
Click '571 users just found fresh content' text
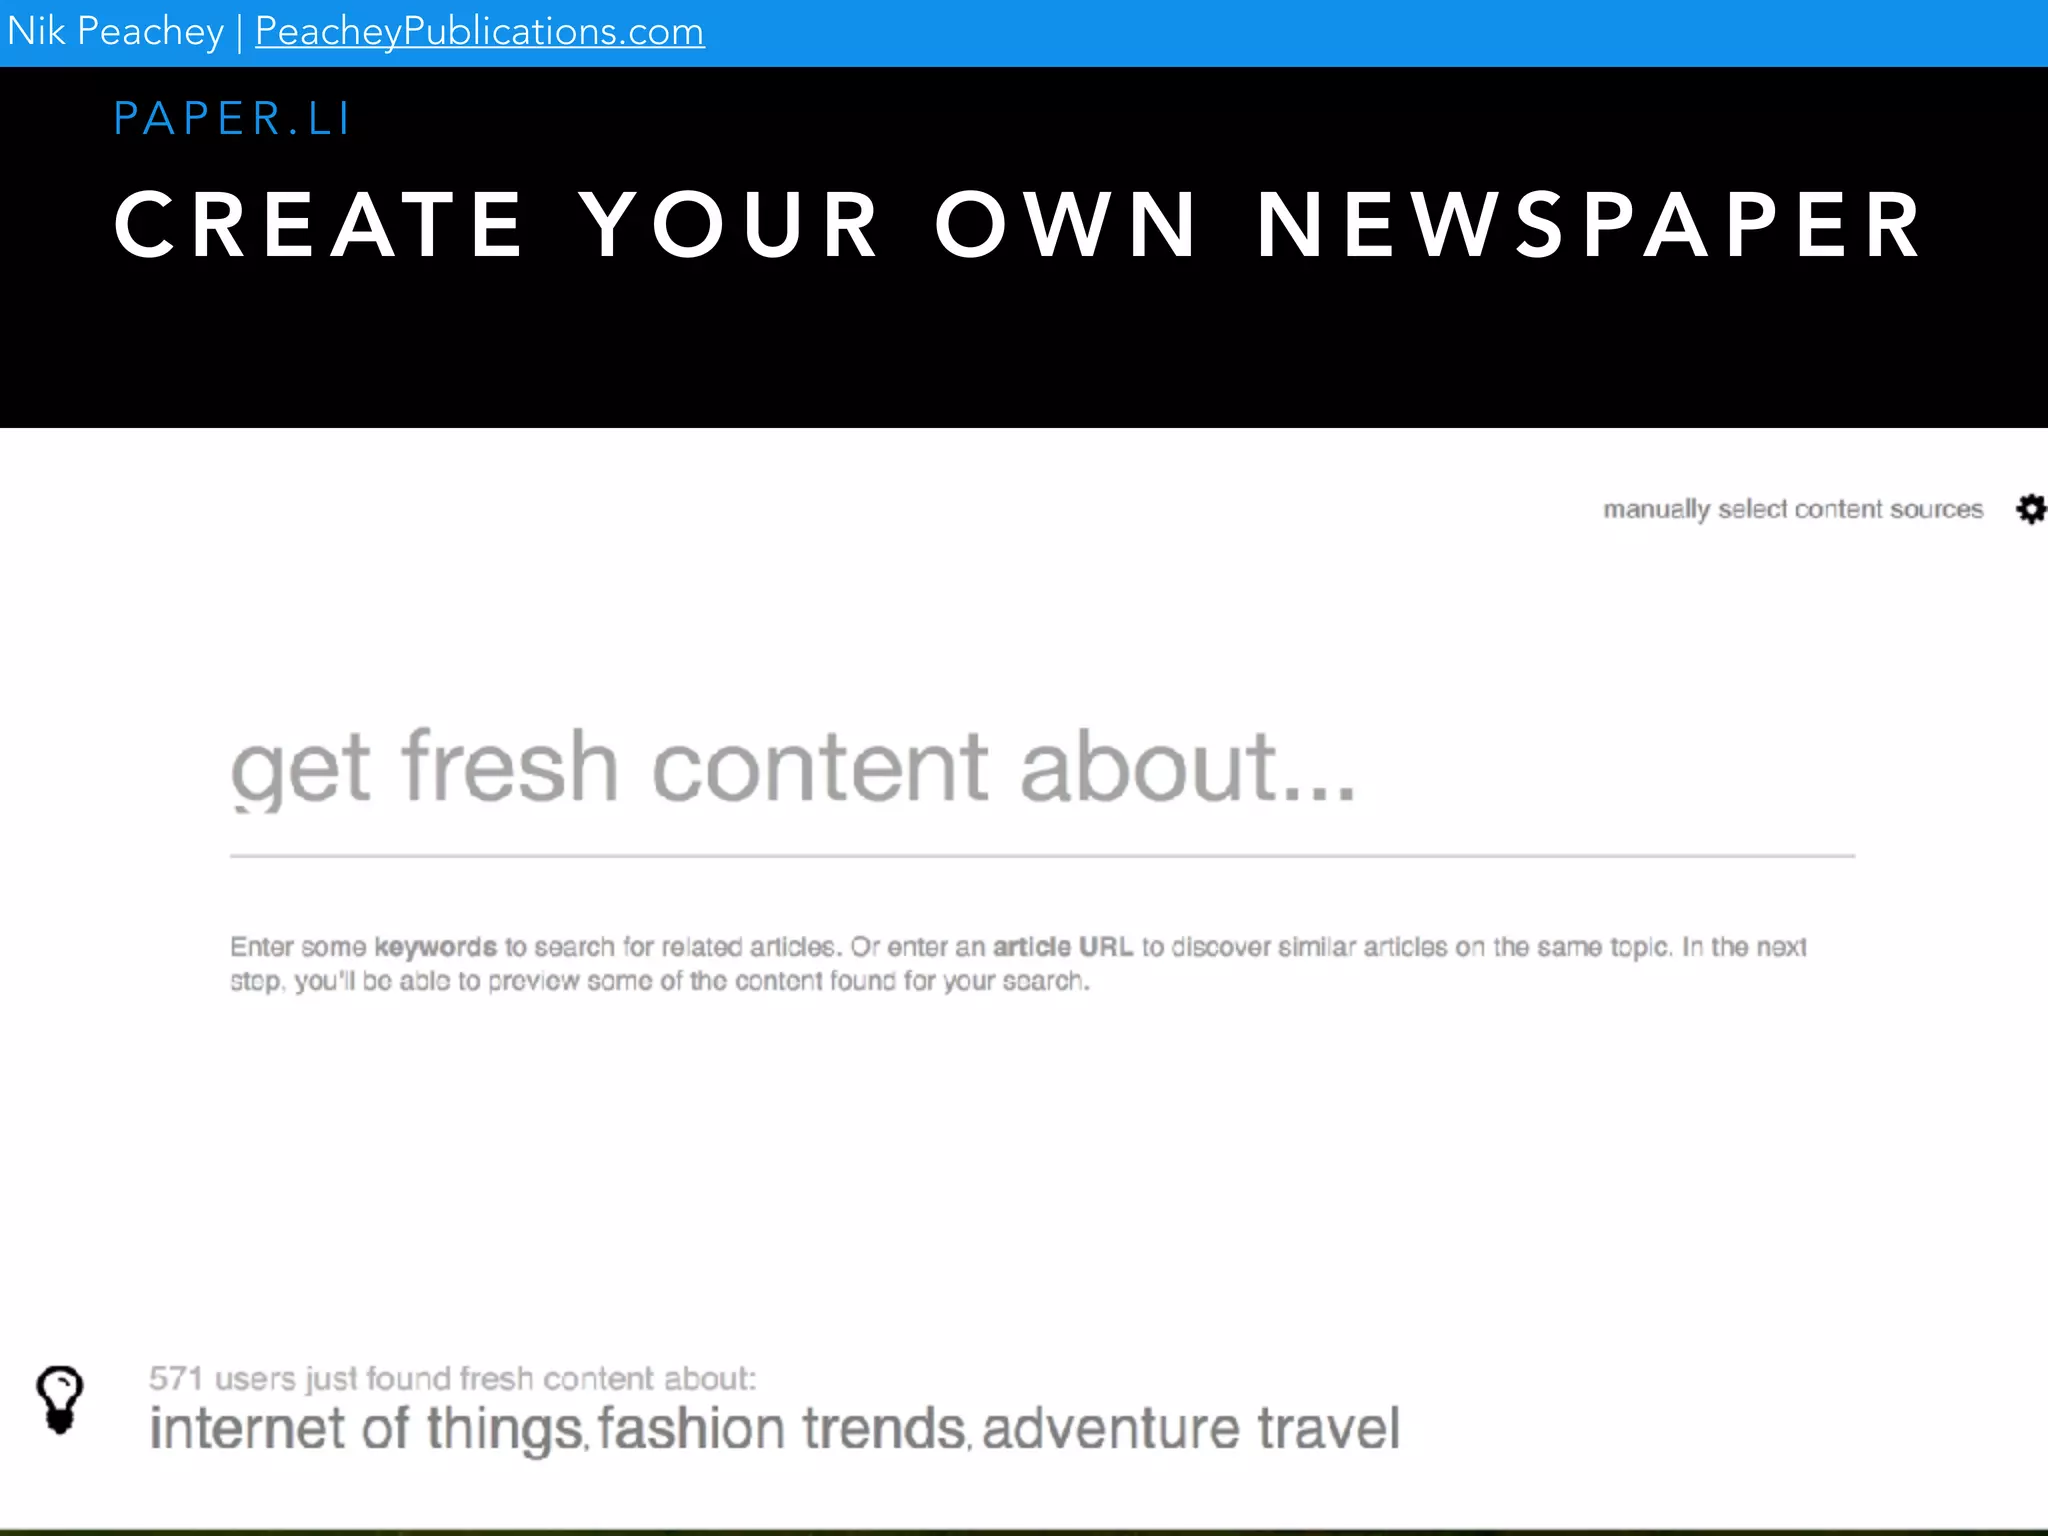pyautogui.click(x=452, y=1379)
